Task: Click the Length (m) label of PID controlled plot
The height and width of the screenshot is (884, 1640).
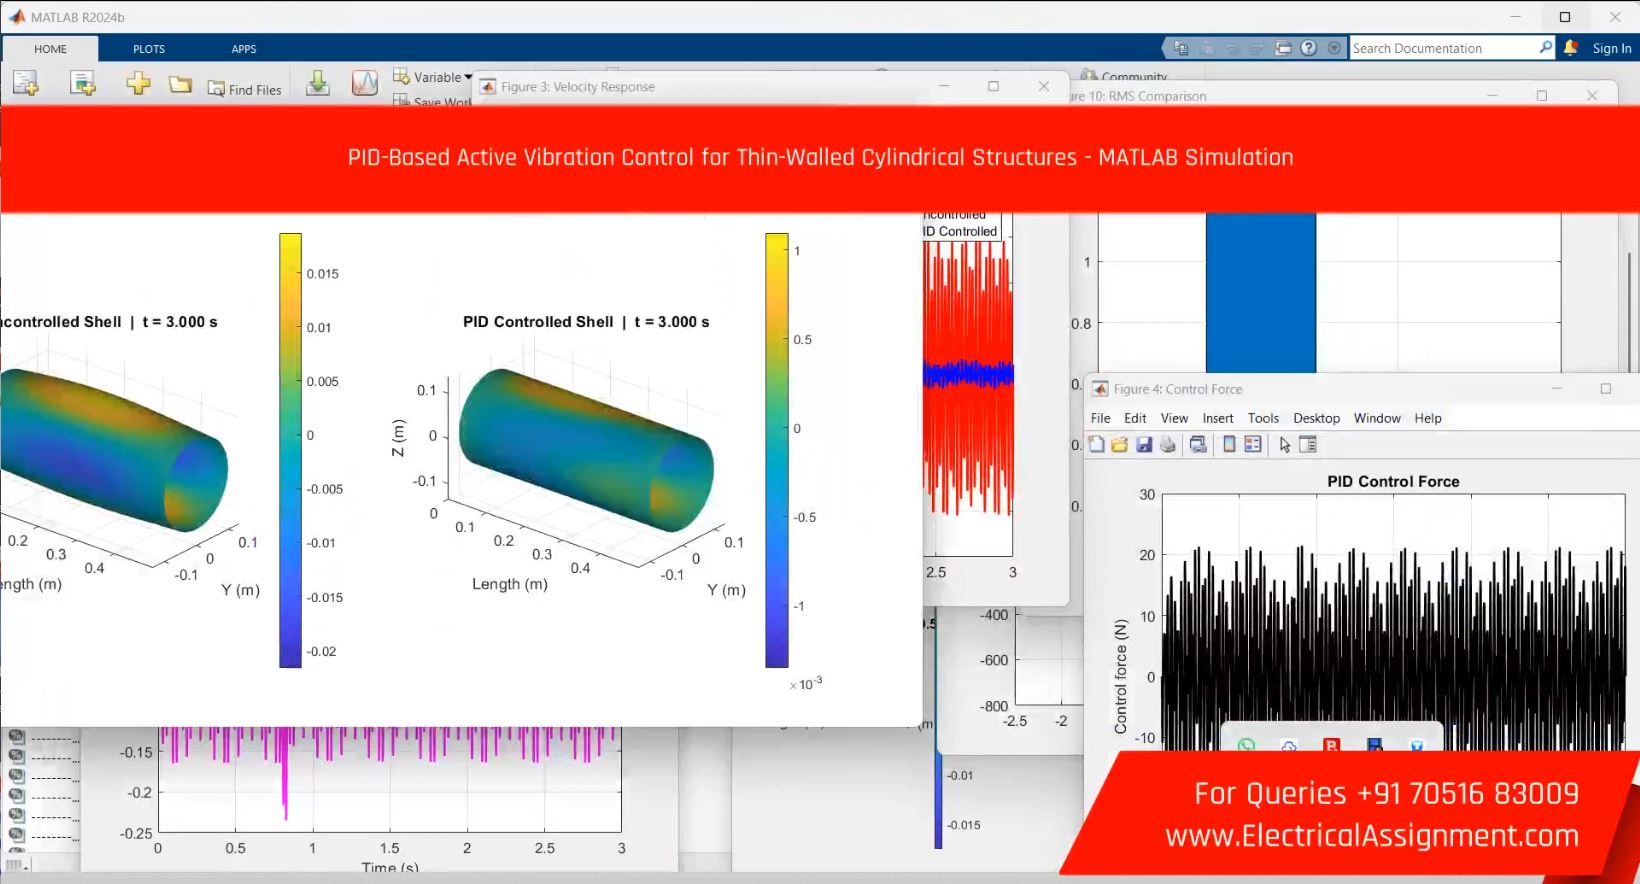Action: [x=510, y=584]
